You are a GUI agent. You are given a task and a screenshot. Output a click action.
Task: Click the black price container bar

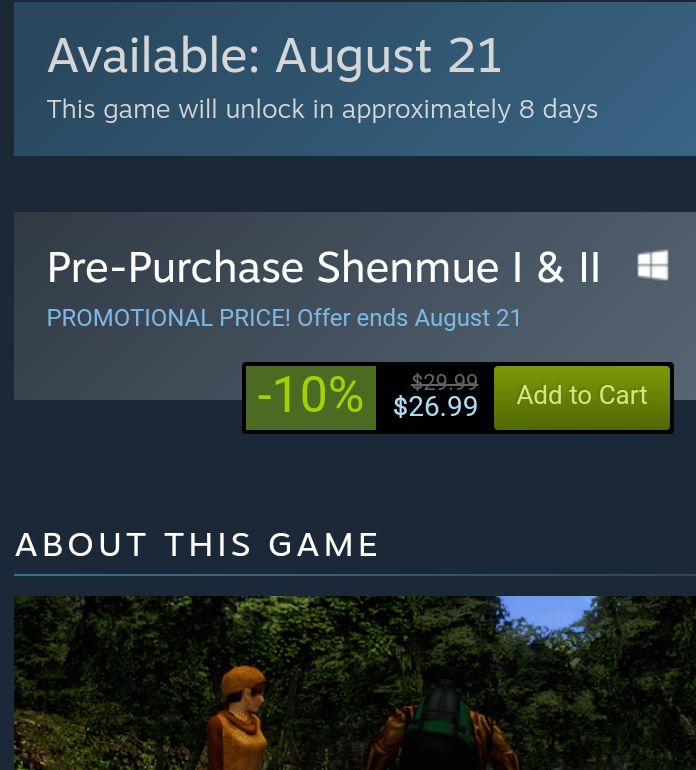458,398
